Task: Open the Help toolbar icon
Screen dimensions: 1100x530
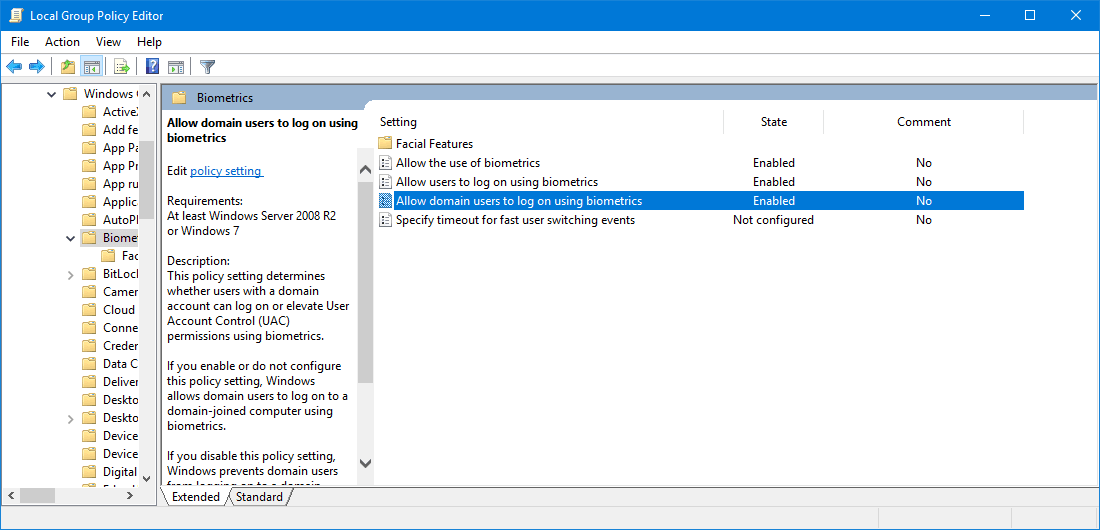Action: (152, 67)
